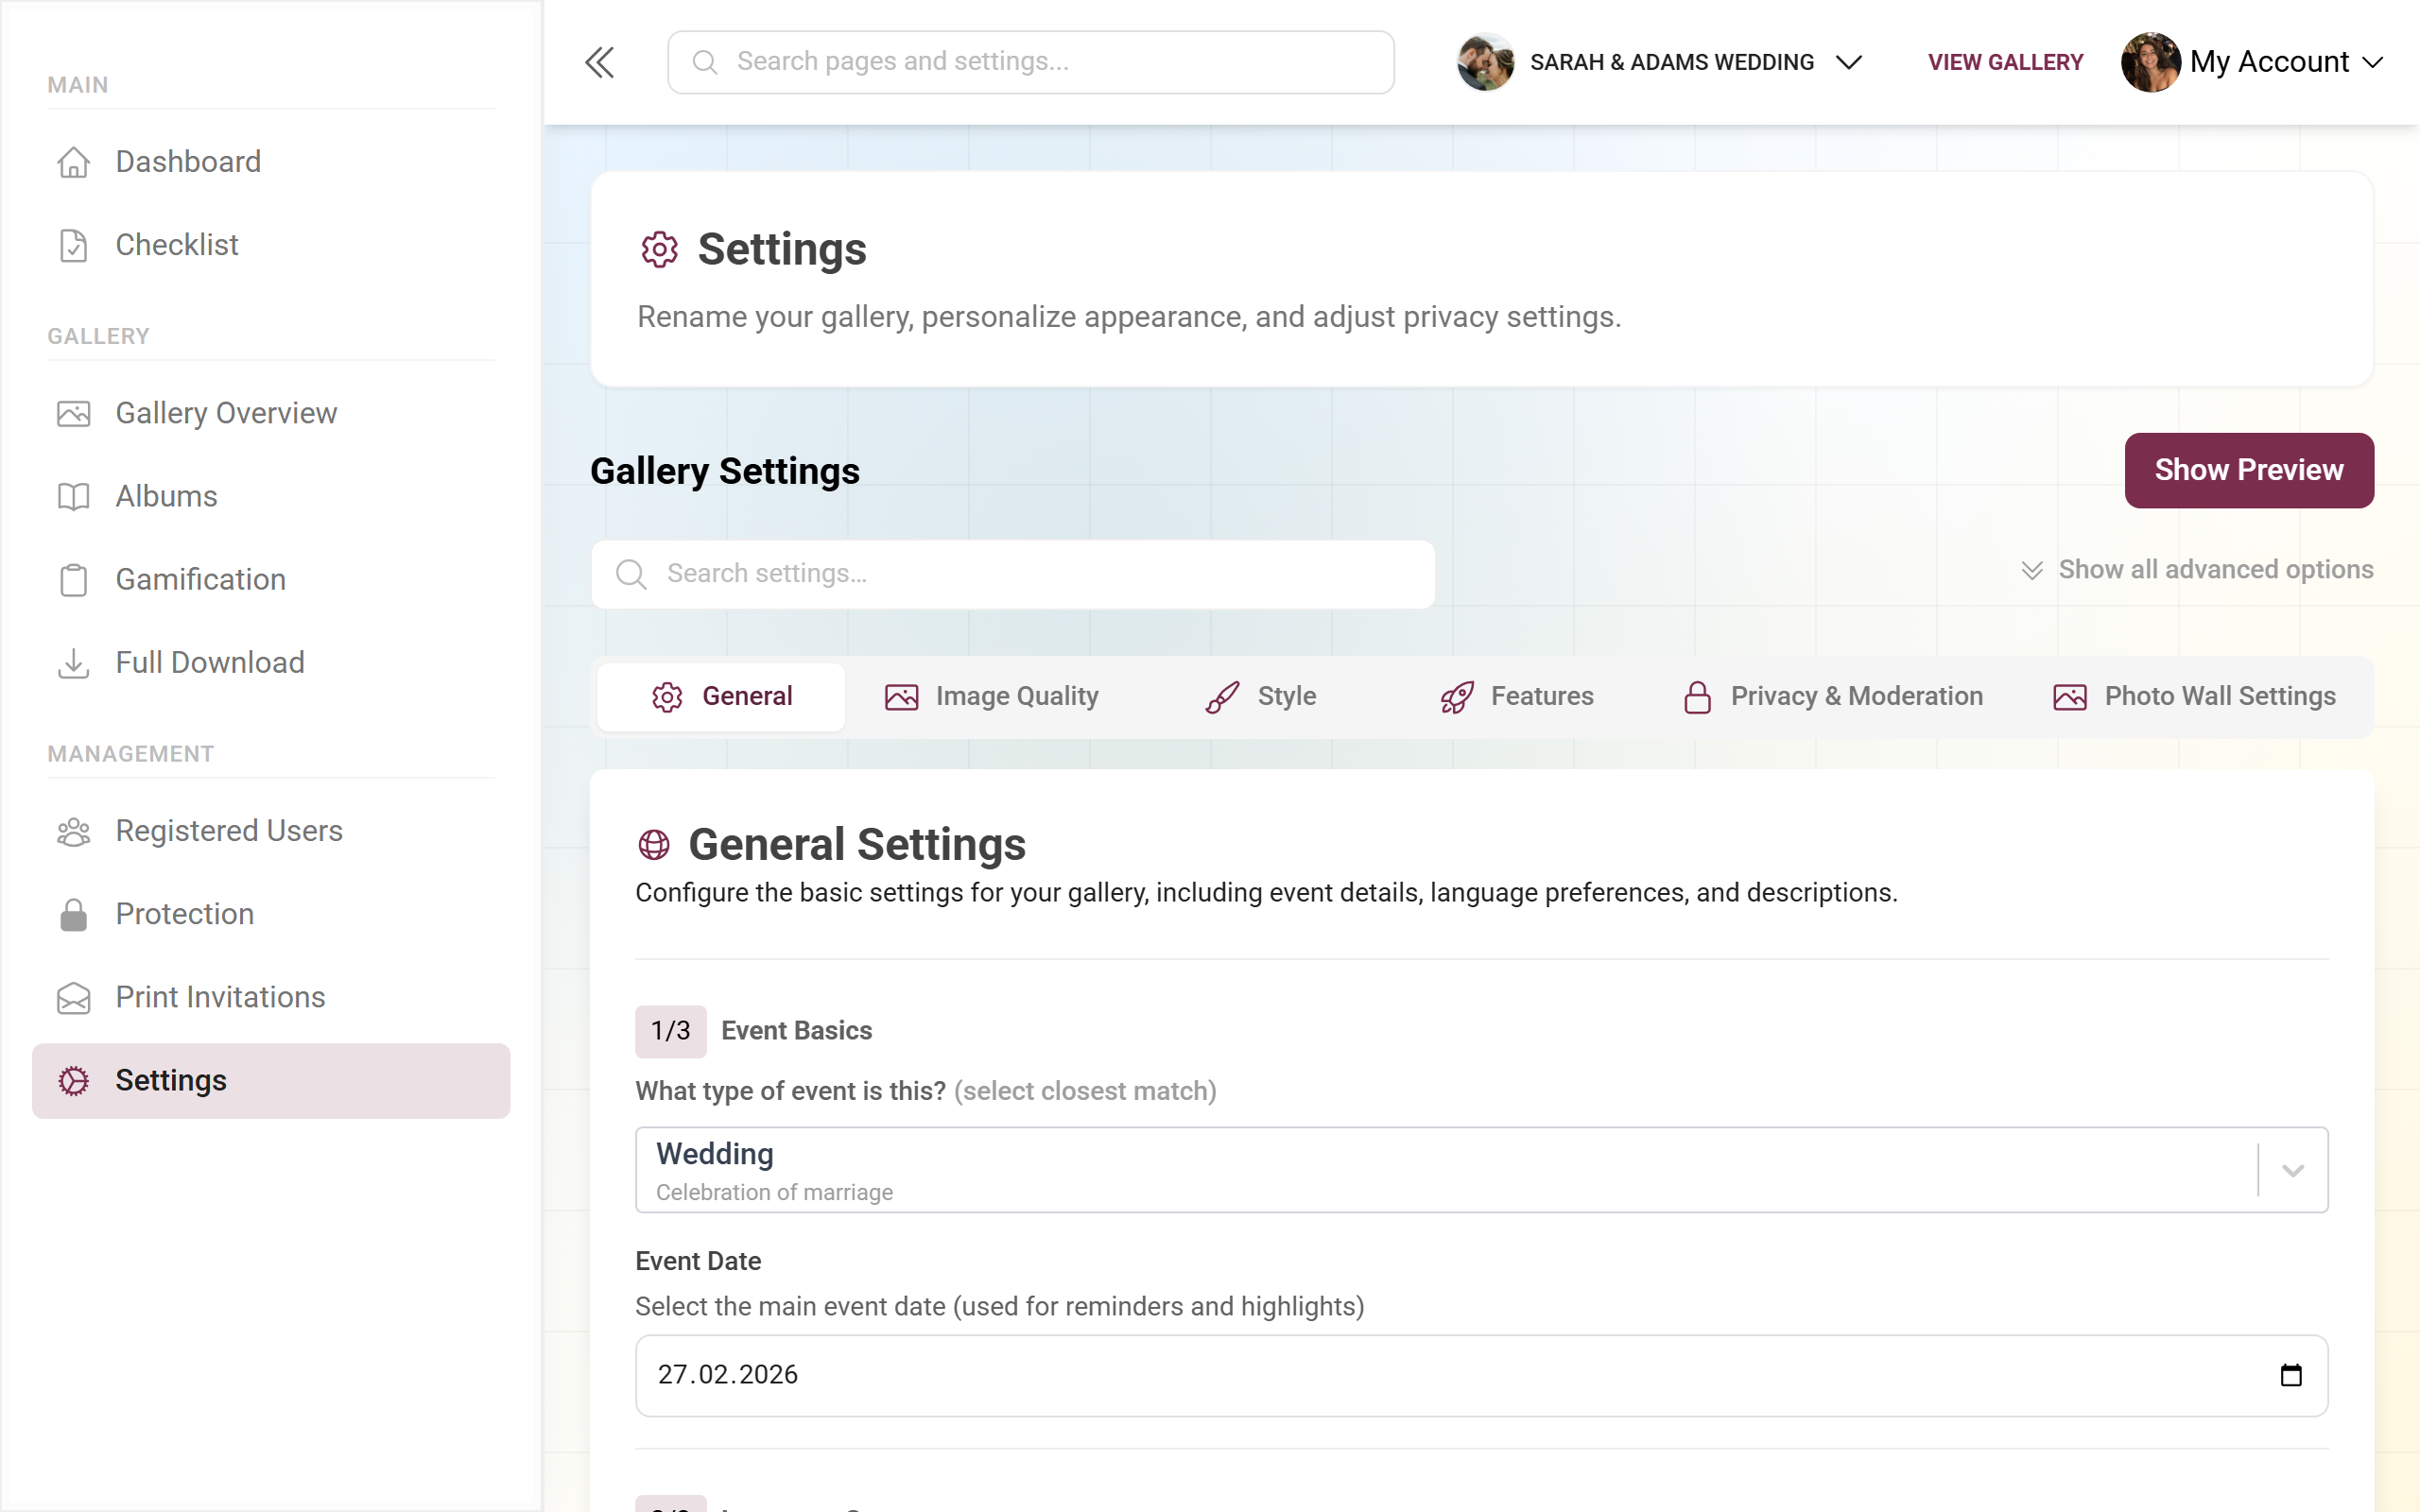Viewport: 2420px width, 1512px height.
Task: Click the Privacy & Moderation lock icon
Action: pos(1697,697)
